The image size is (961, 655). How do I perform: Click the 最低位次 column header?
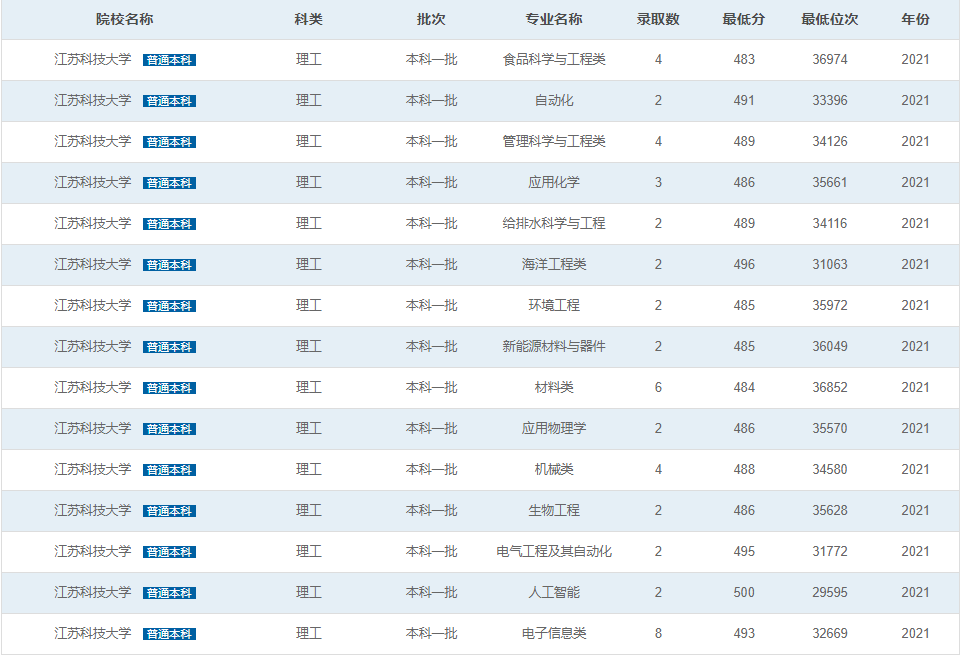tap(829, 20)
